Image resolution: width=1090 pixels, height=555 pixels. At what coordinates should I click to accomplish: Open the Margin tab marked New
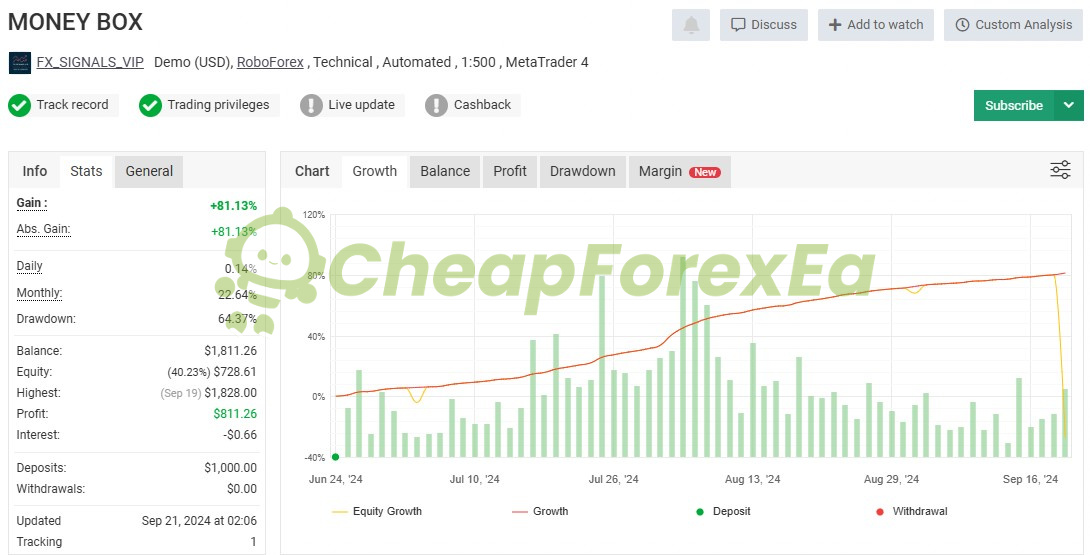coord(679,171)
